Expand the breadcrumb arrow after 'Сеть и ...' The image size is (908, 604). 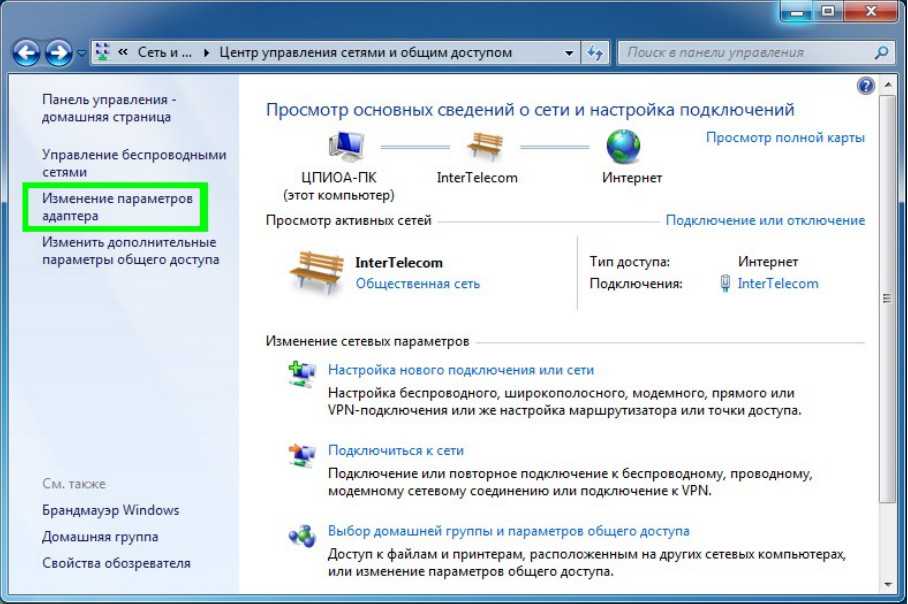pyautogui.click(x=206, y=53)
